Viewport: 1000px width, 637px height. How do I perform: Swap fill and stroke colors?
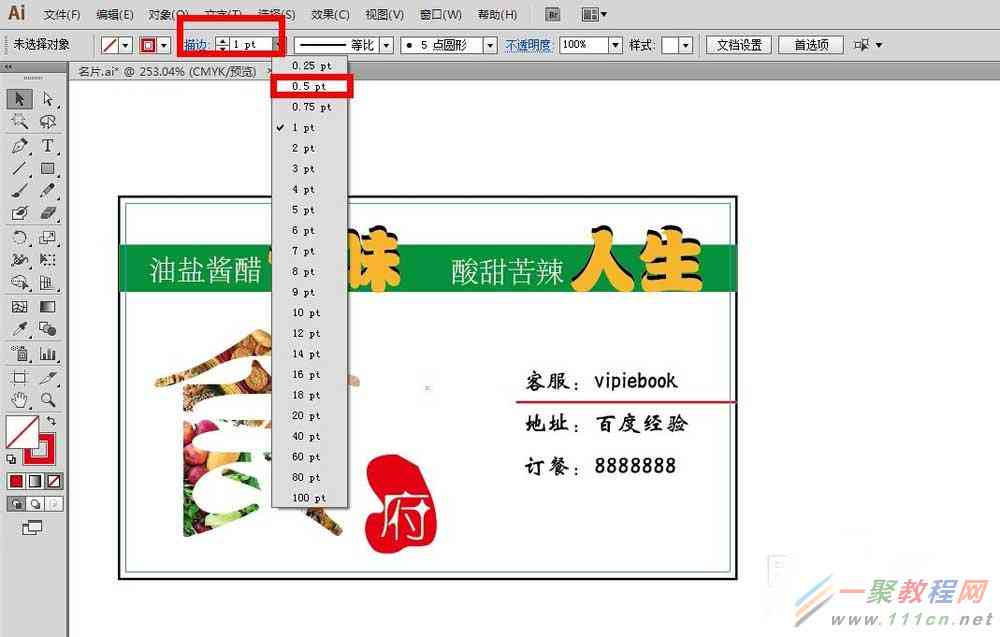[x=51, y=421]
